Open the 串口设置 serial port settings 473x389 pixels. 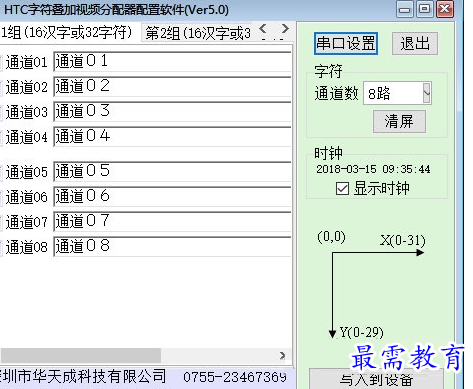pyautogui.click(x=345, y=43)
